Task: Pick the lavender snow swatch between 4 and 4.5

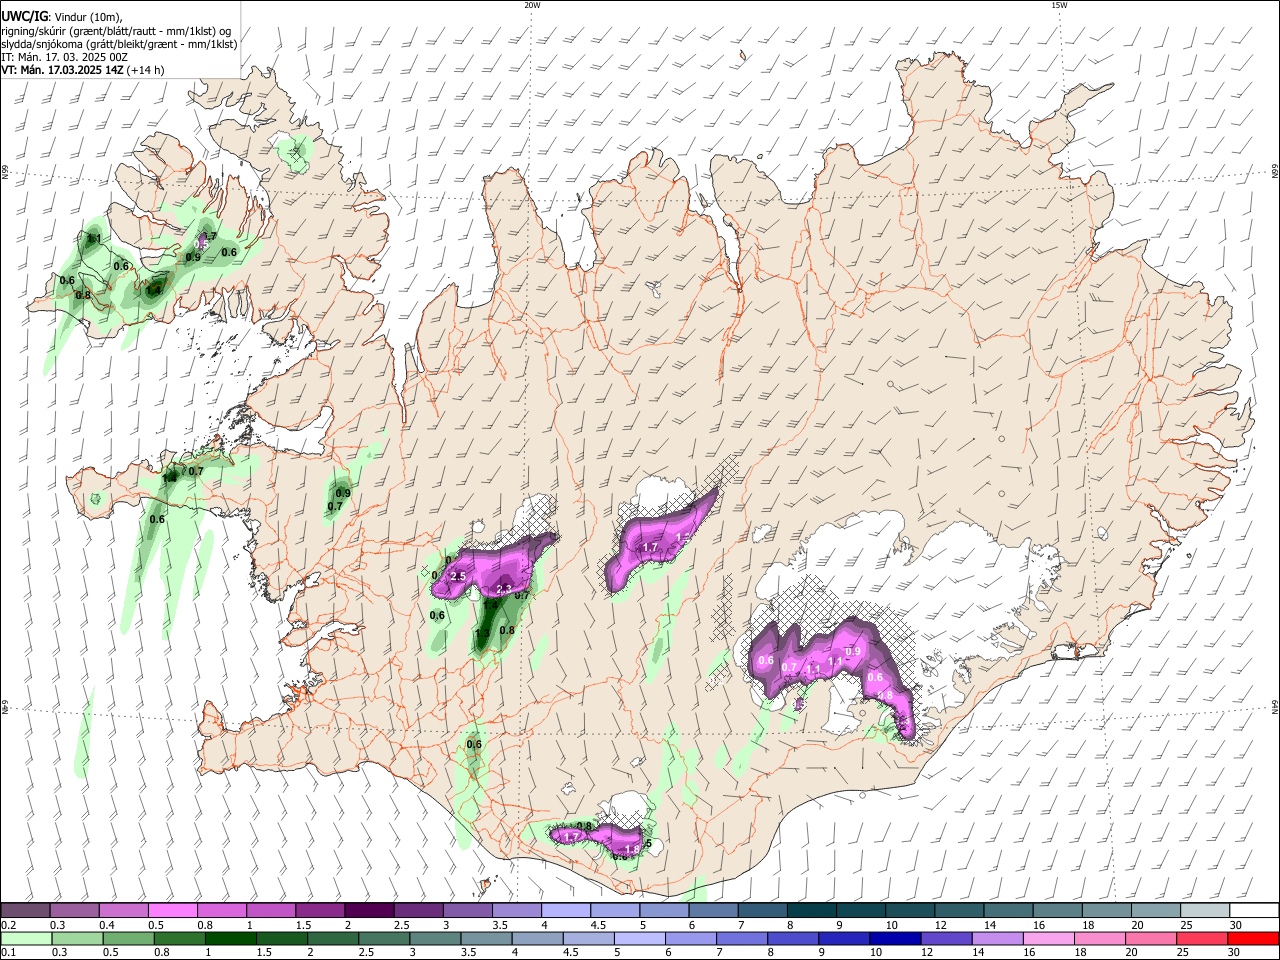Action: [566, 910]
